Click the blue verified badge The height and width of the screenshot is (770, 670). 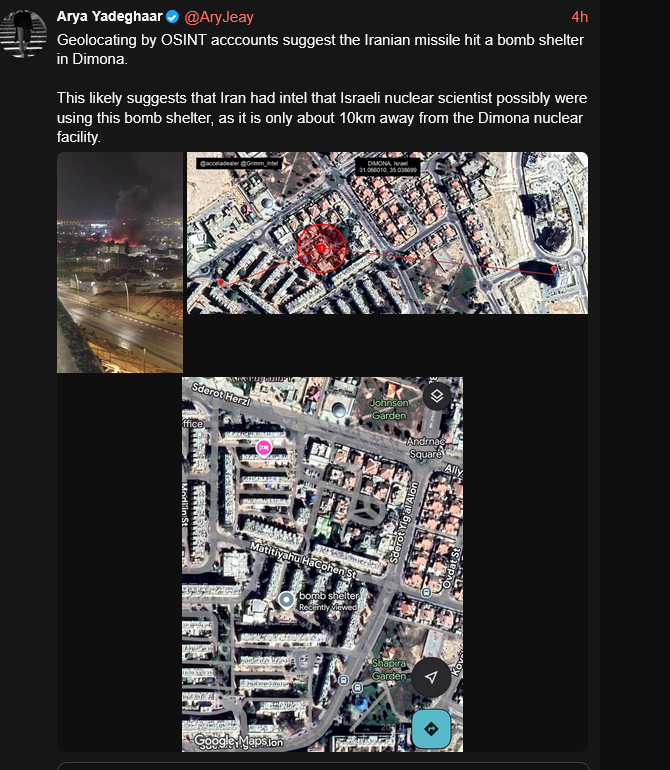[x=172, y=17]
